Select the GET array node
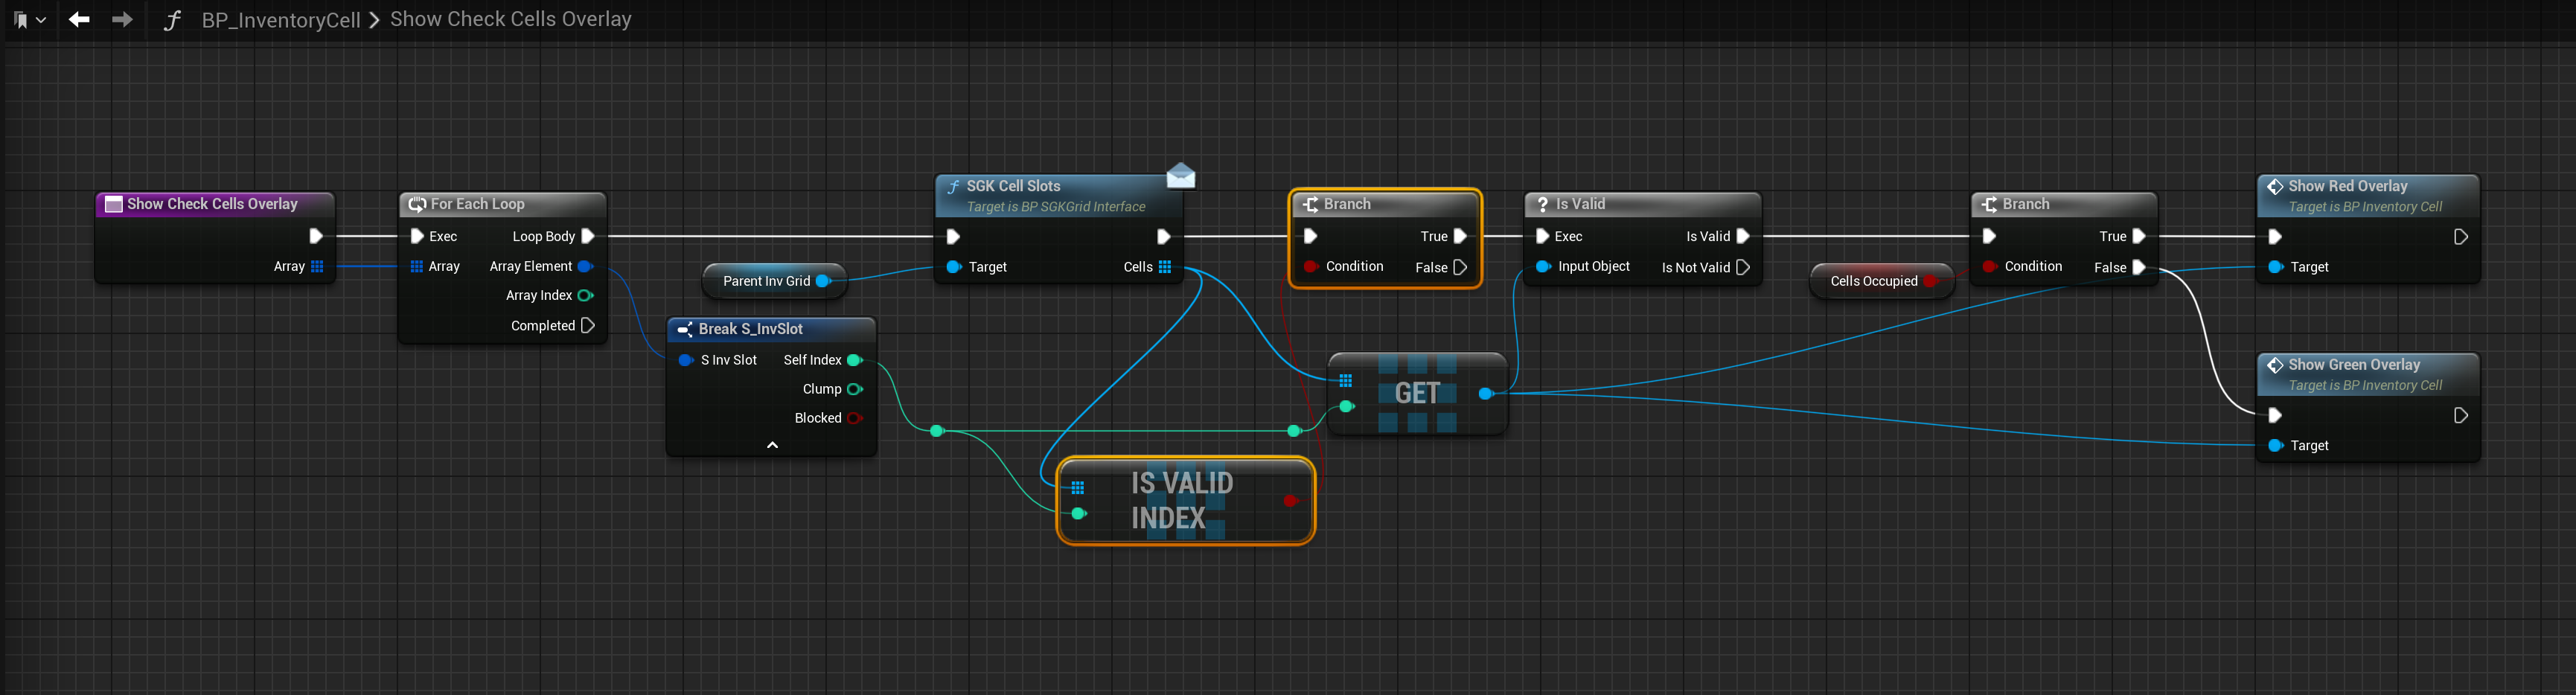Screen dimensions: 2576x695 1416,393
